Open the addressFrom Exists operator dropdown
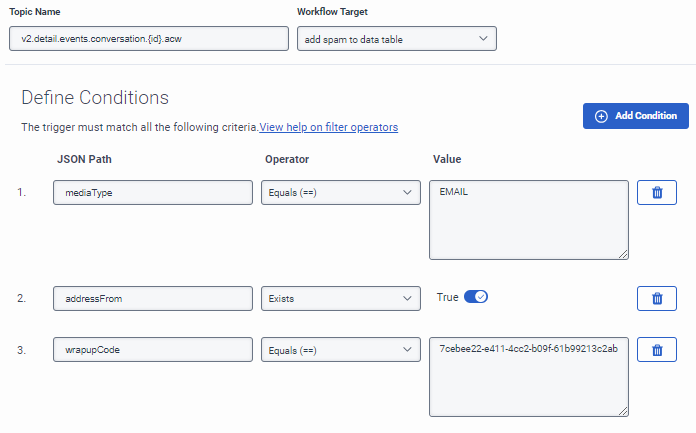Screen dimensions: 696x433 click(x=340, y=298)
